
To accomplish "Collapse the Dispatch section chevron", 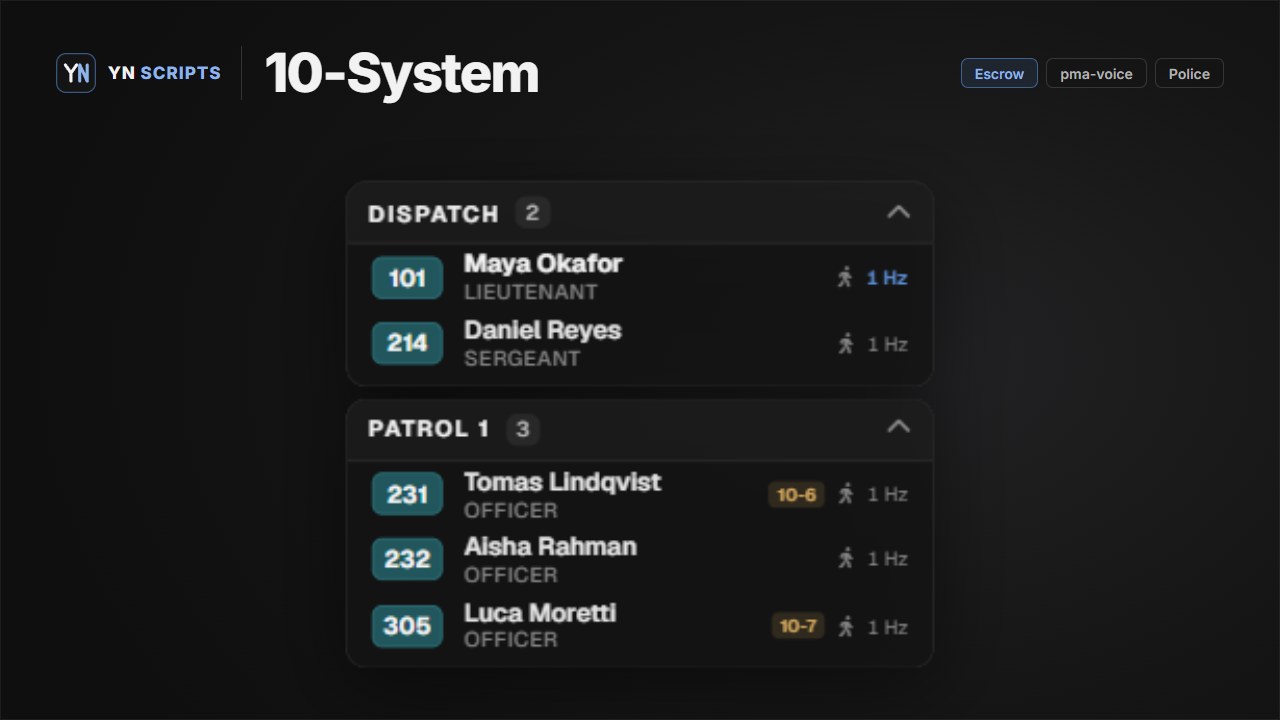I will coord(899,212).
